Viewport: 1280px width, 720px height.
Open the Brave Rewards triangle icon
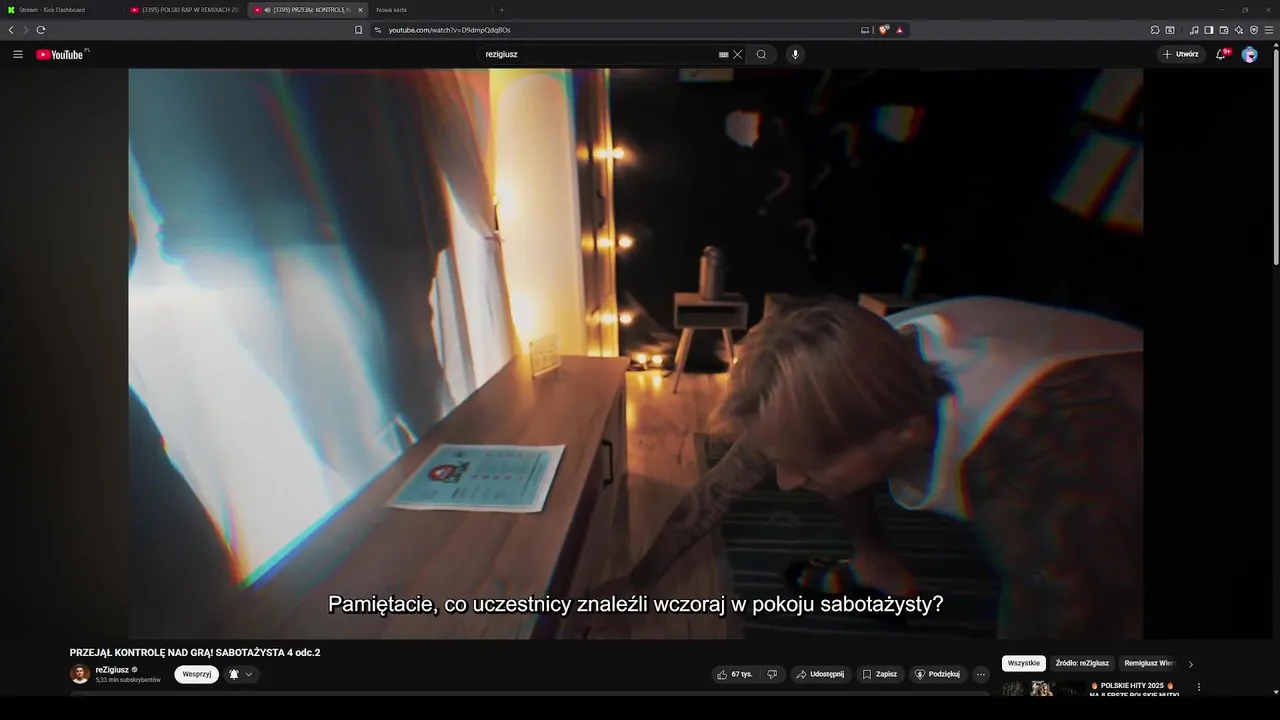coord(900,30)
